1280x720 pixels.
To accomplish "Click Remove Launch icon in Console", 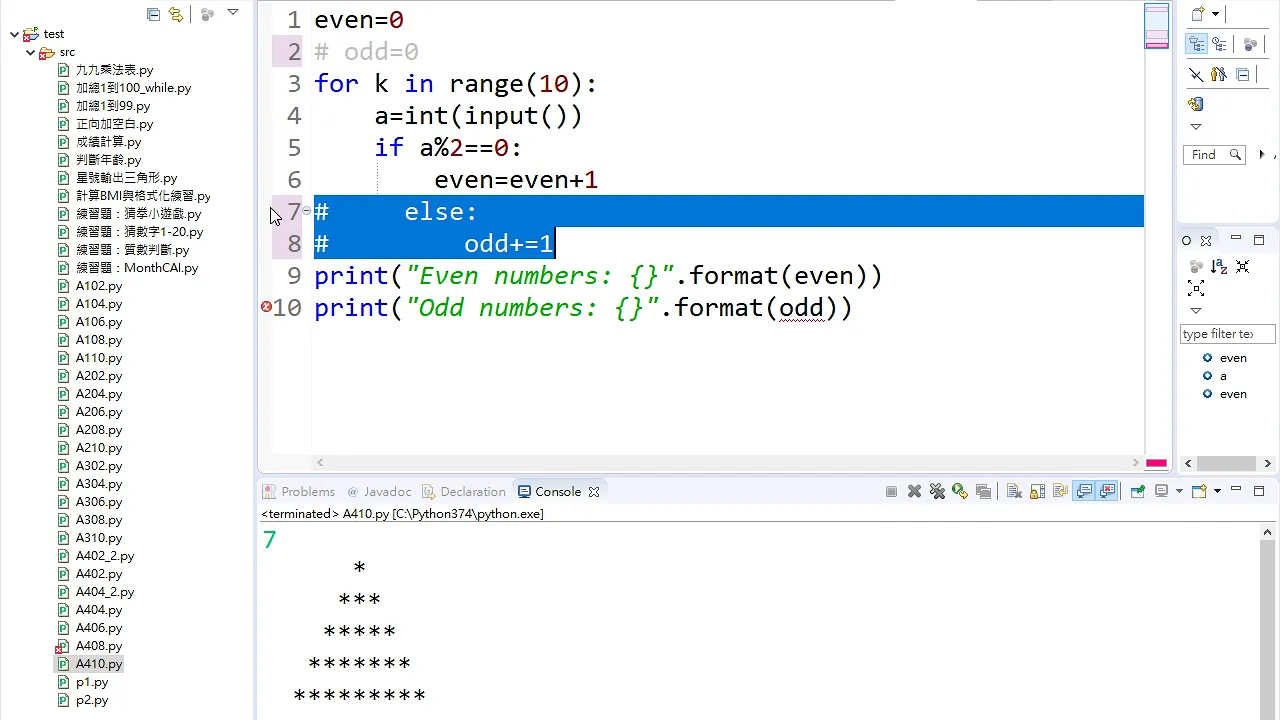I will point(914,491).
